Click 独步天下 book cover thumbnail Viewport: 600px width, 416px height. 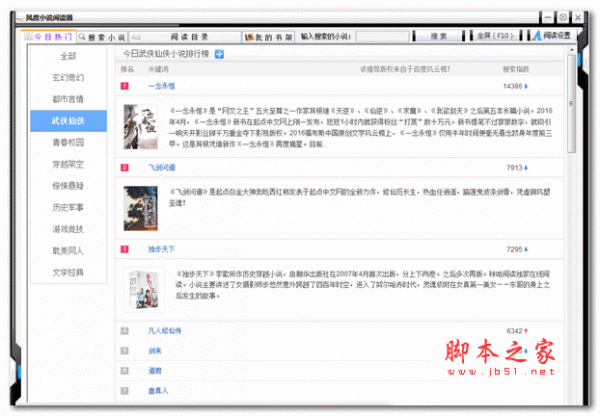click(x=144, y=290)
